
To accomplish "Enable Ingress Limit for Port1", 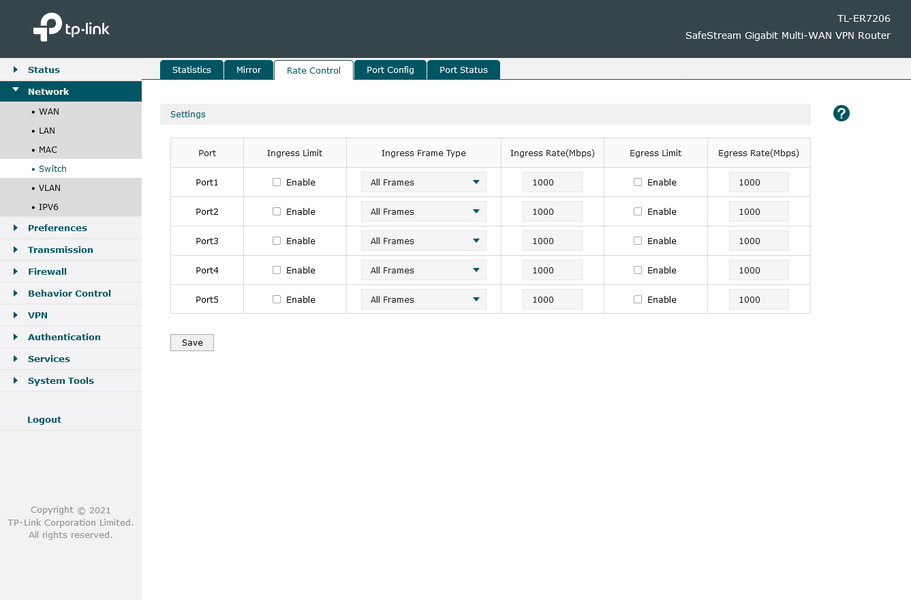I will coord(277,182).
